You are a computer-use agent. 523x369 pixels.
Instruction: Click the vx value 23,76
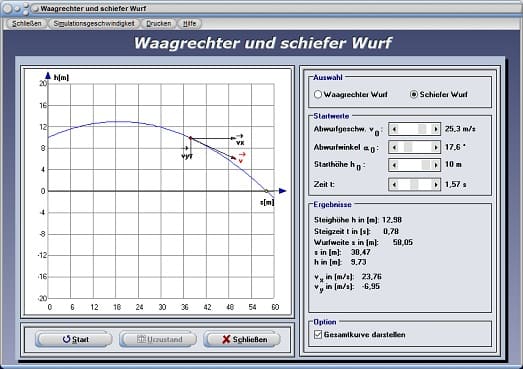coord(372,277)
